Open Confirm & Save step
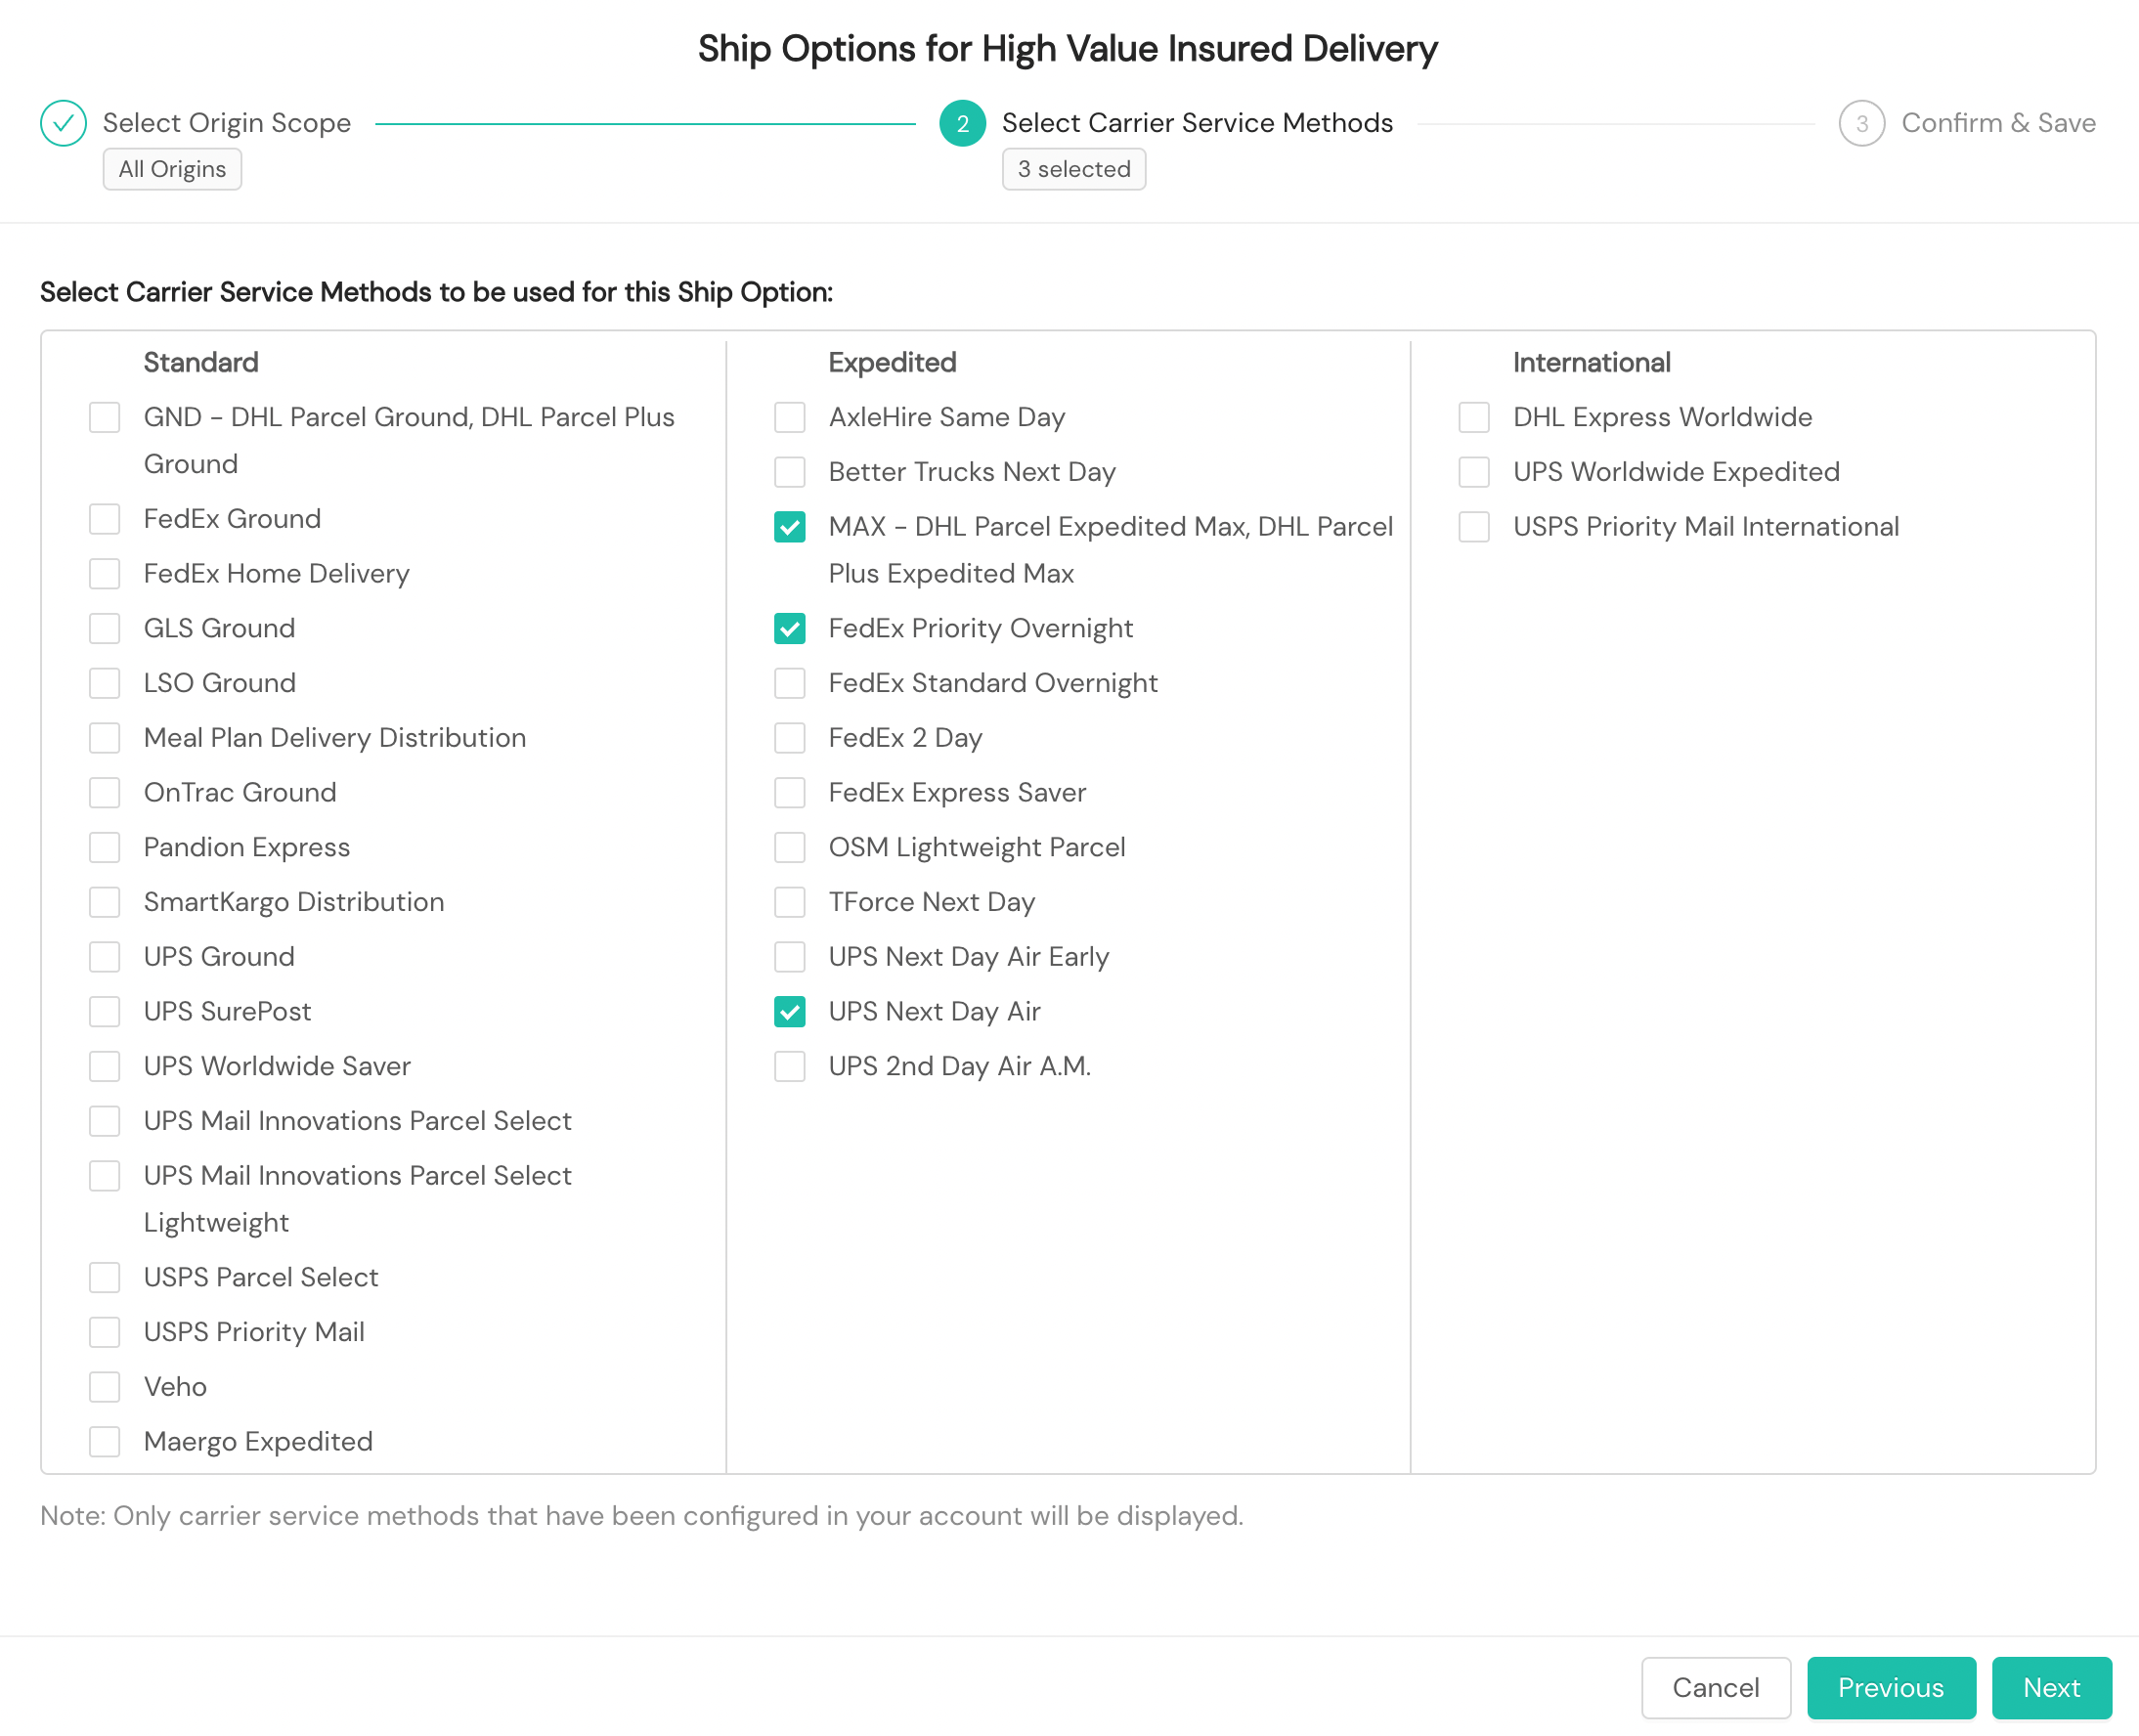Viewport: 2139px width, 1736px height. click(1997, 123)
